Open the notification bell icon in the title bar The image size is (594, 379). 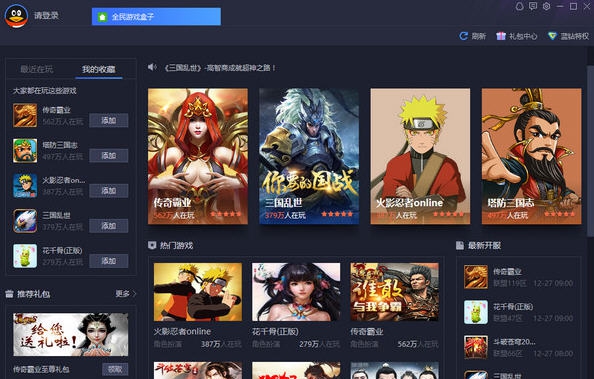520,6
